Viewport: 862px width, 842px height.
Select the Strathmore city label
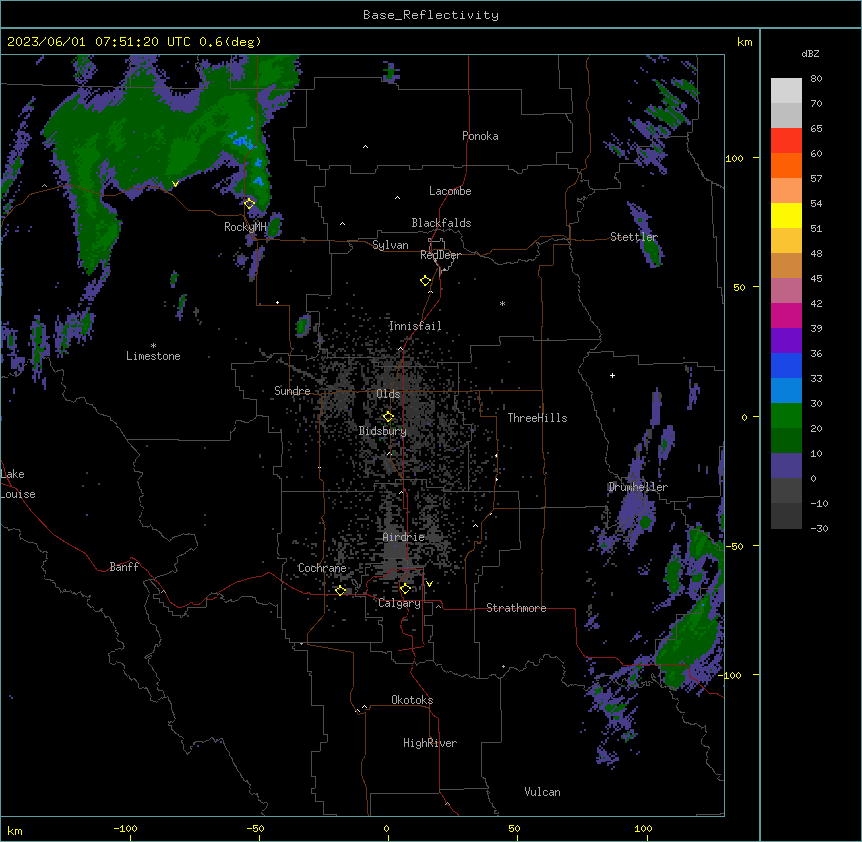pos(516,608)
